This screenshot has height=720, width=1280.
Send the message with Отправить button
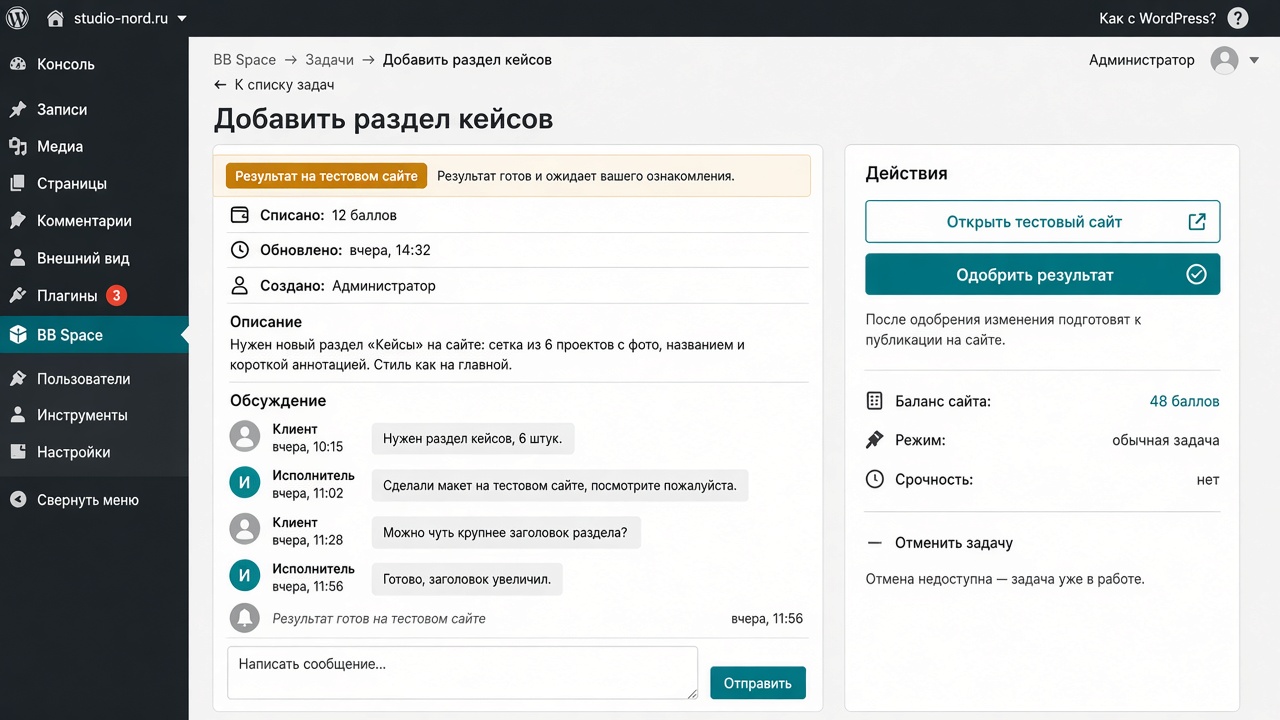(x=758, y=683)
